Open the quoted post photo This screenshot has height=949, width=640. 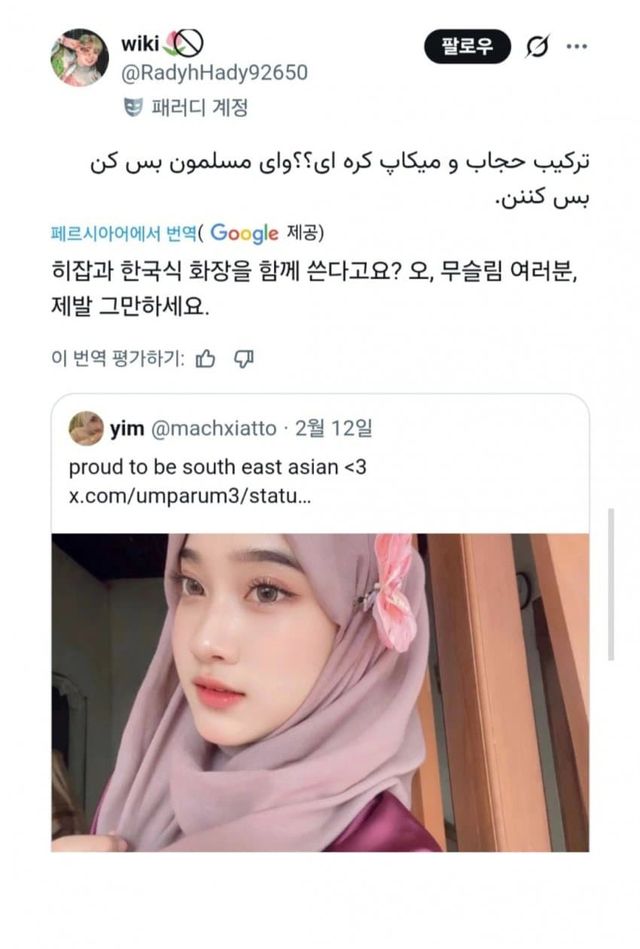pos(320,692)
